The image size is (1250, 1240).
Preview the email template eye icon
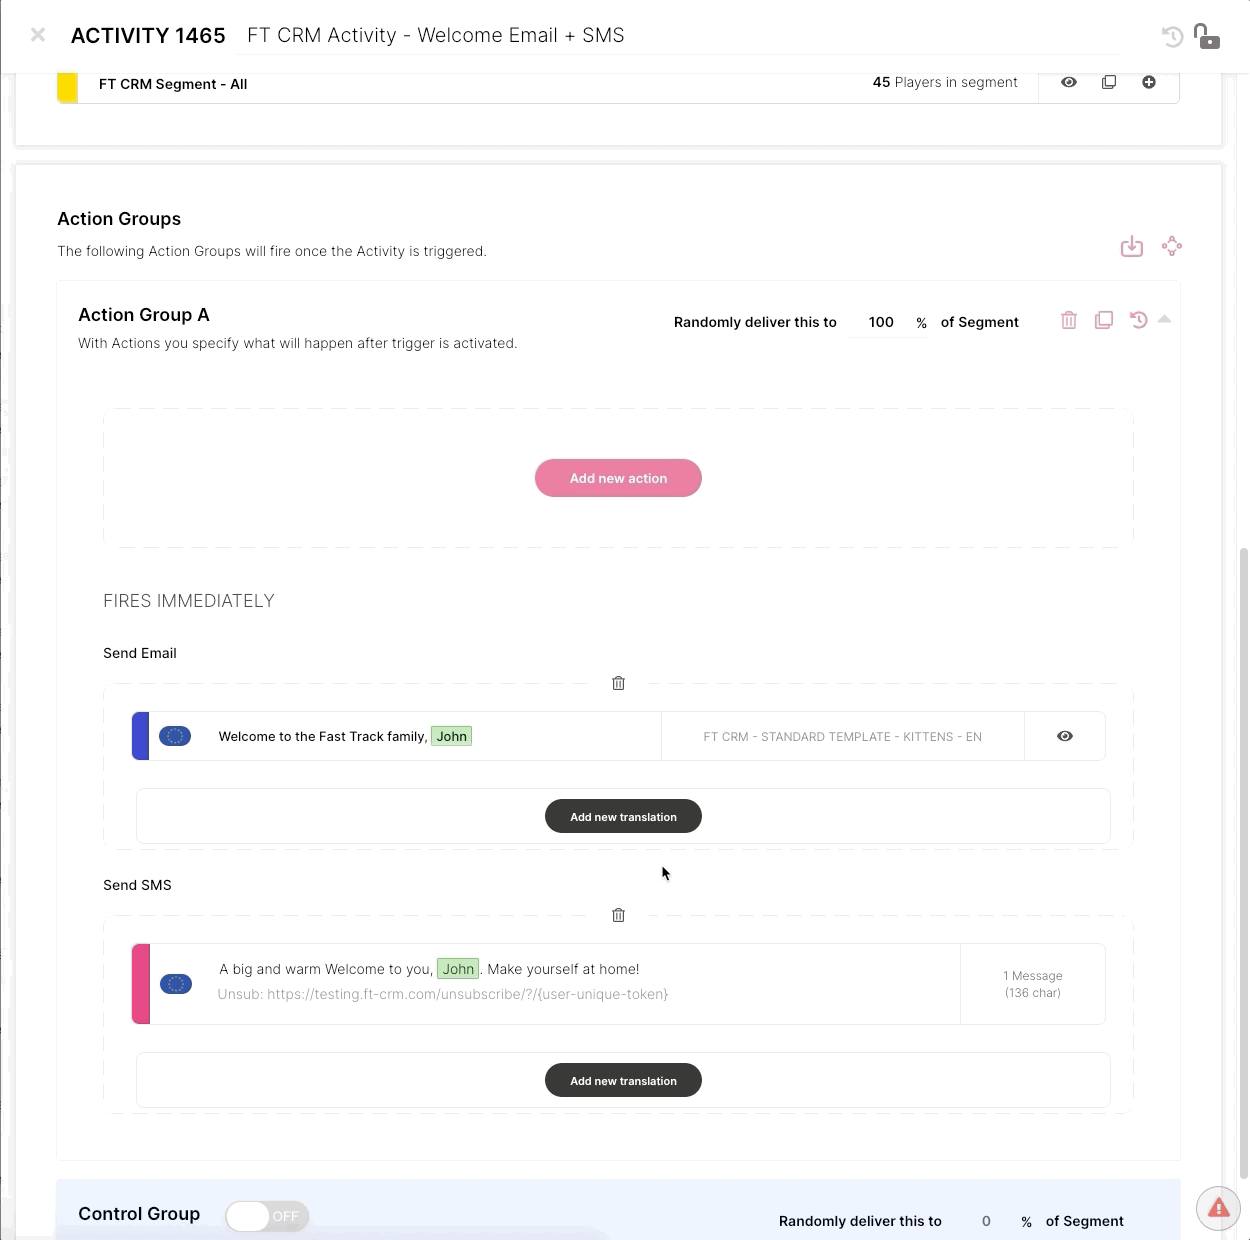1065,736
